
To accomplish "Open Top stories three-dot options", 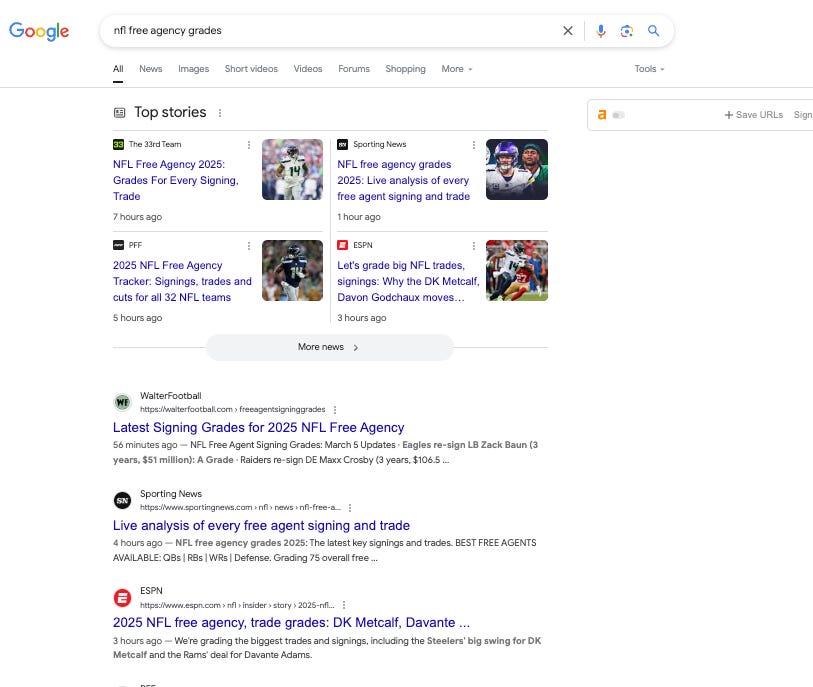I will tap(220, 113).
